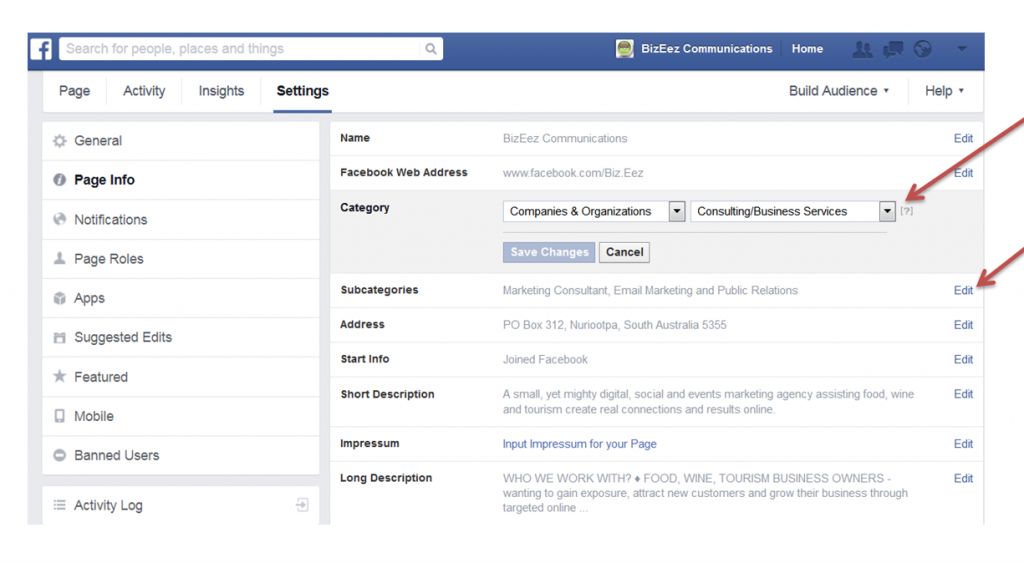Switch to the Page tab
This screenshot has height=563, width=1024.
click(74, 91)
